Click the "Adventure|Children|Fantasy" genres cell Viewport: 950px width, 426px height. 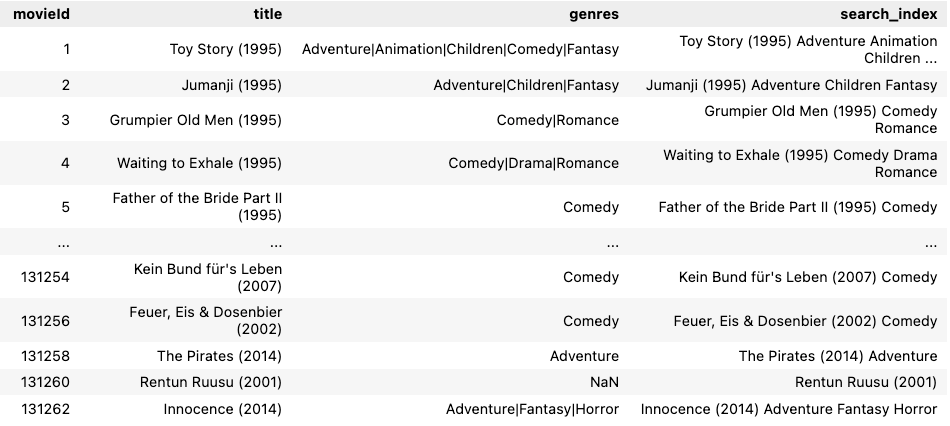click(x=526, y=85)
